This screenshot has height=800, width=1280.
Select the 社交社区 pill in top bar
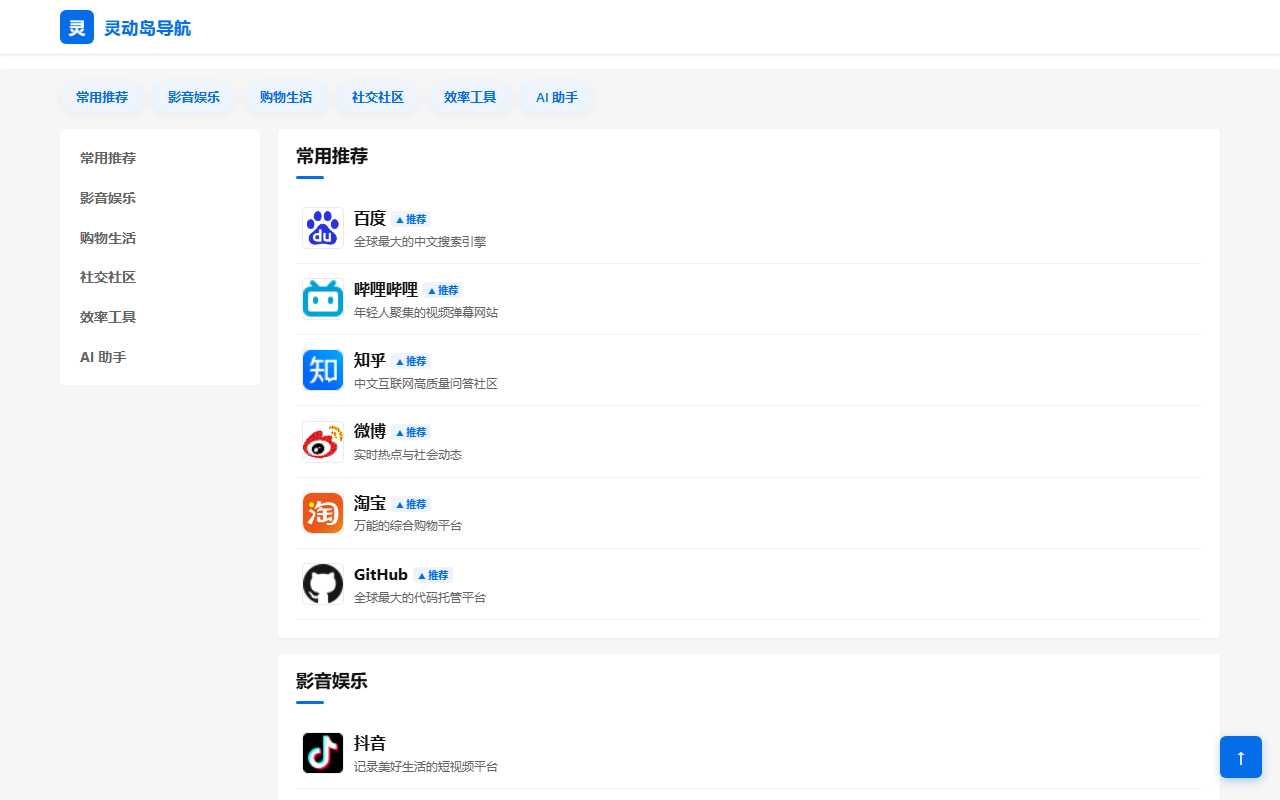[x=378, y=97]
